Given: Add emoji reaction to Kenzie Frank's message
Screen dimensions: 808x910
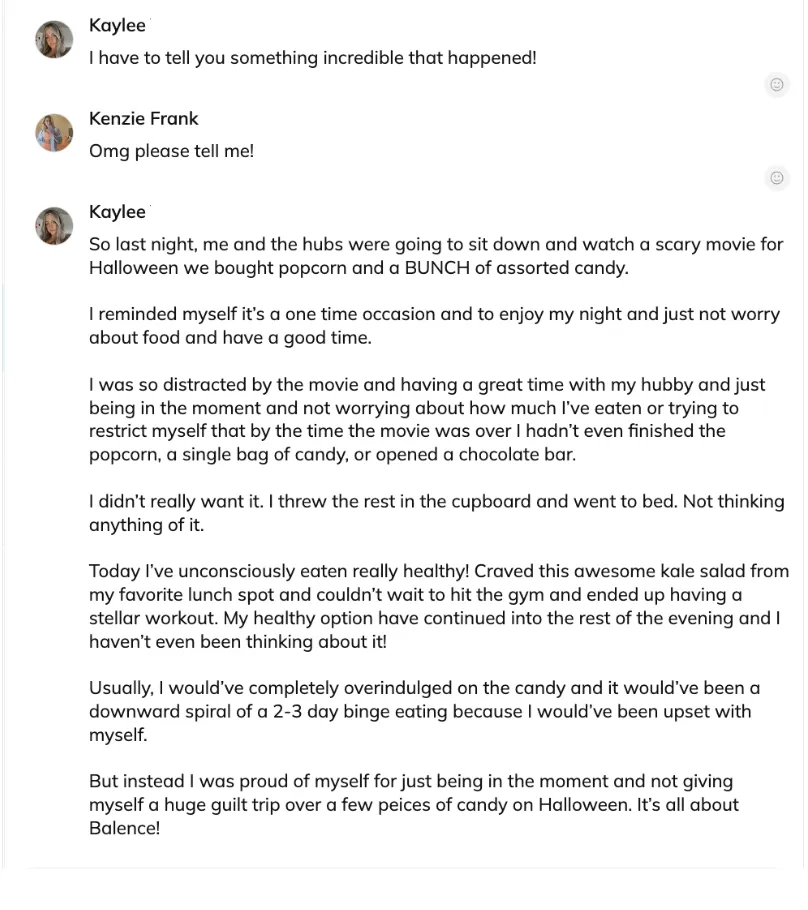Looking at the screenshot, I should click(x=777, y=178).
